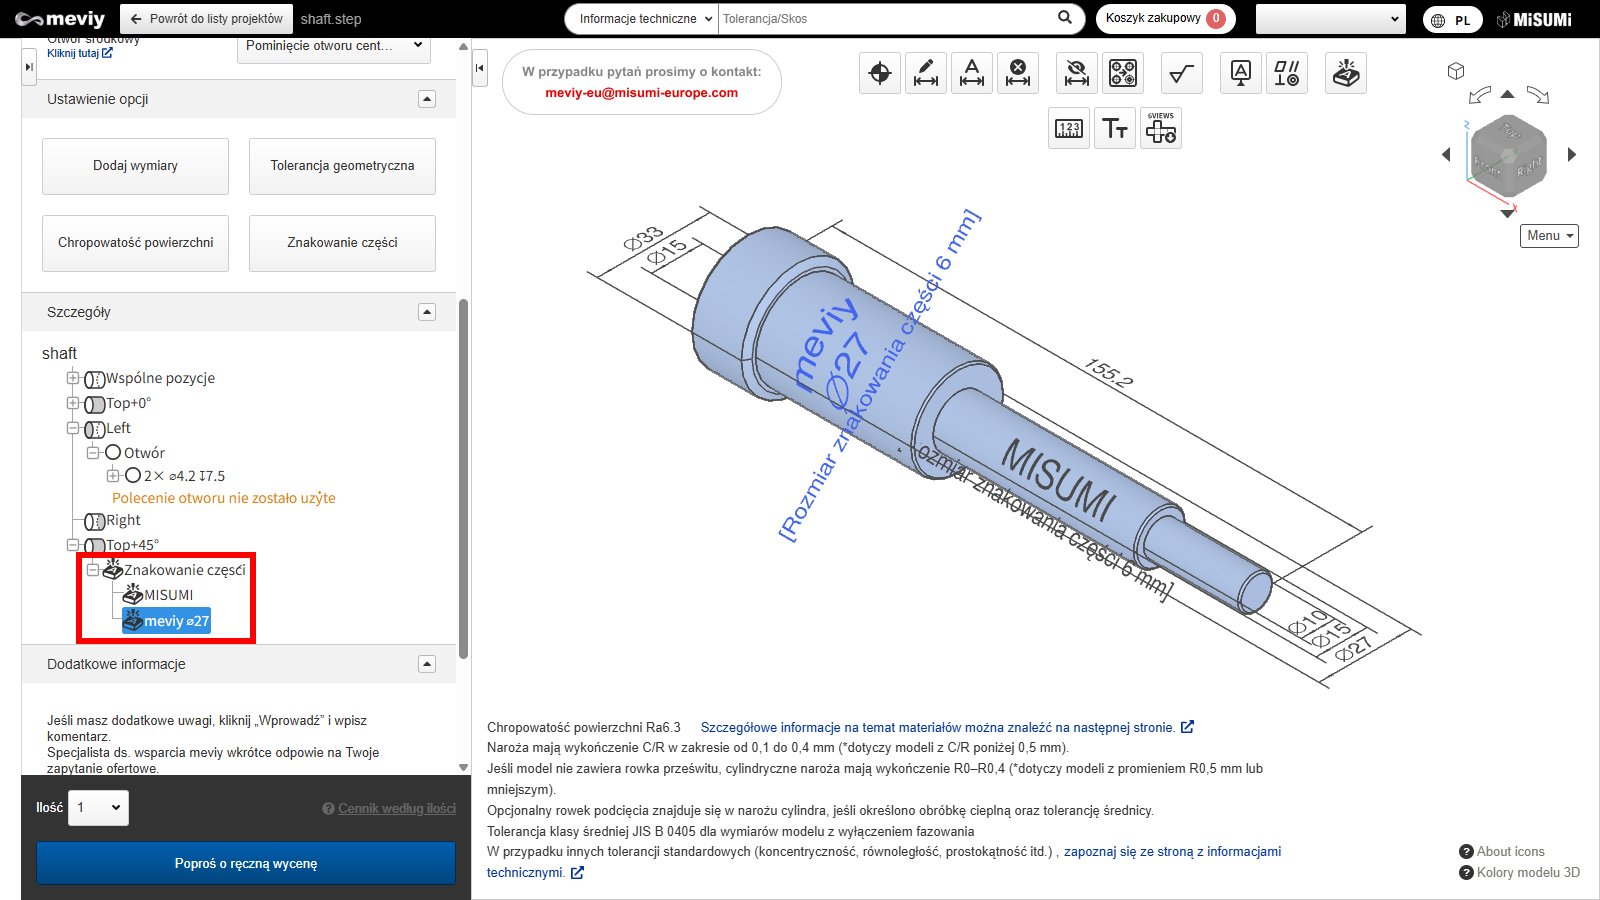Select the geometric tolerance symbols tool
Viewport: 1600px width, 900px height.
pos(1287,73)
